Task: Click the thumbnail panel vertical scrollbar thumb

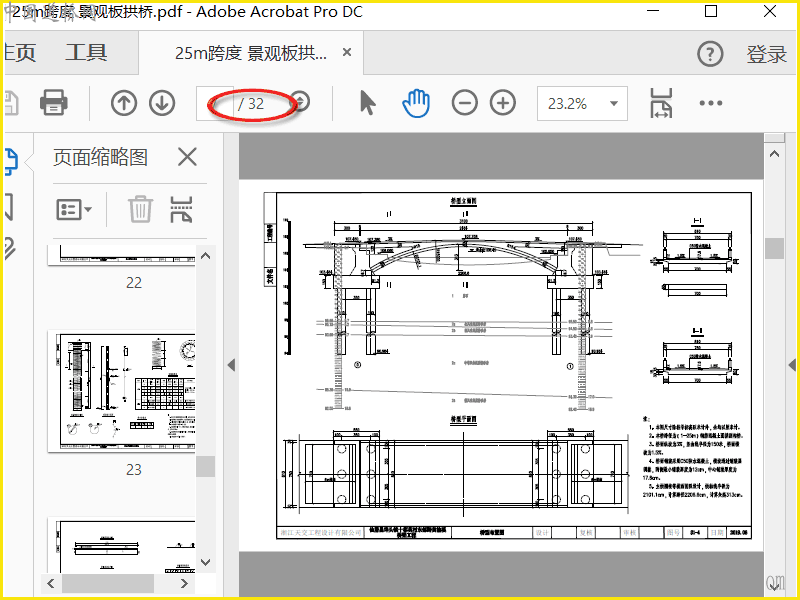Action: (206, 466)
